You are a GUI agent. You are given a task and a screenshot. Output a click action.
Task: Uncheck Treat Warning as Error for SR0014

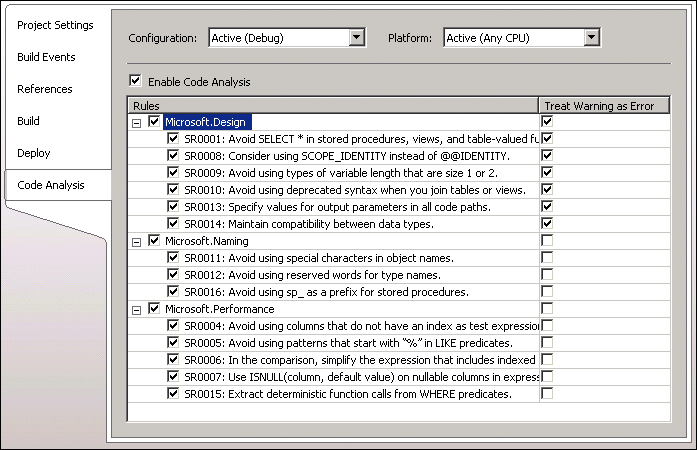[x=547, y=223]
